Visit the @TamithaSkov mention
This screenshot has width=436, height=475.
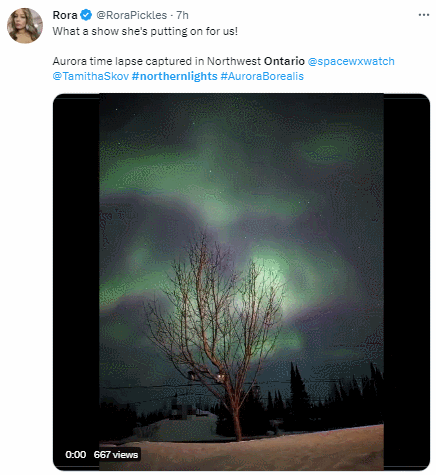91,76
